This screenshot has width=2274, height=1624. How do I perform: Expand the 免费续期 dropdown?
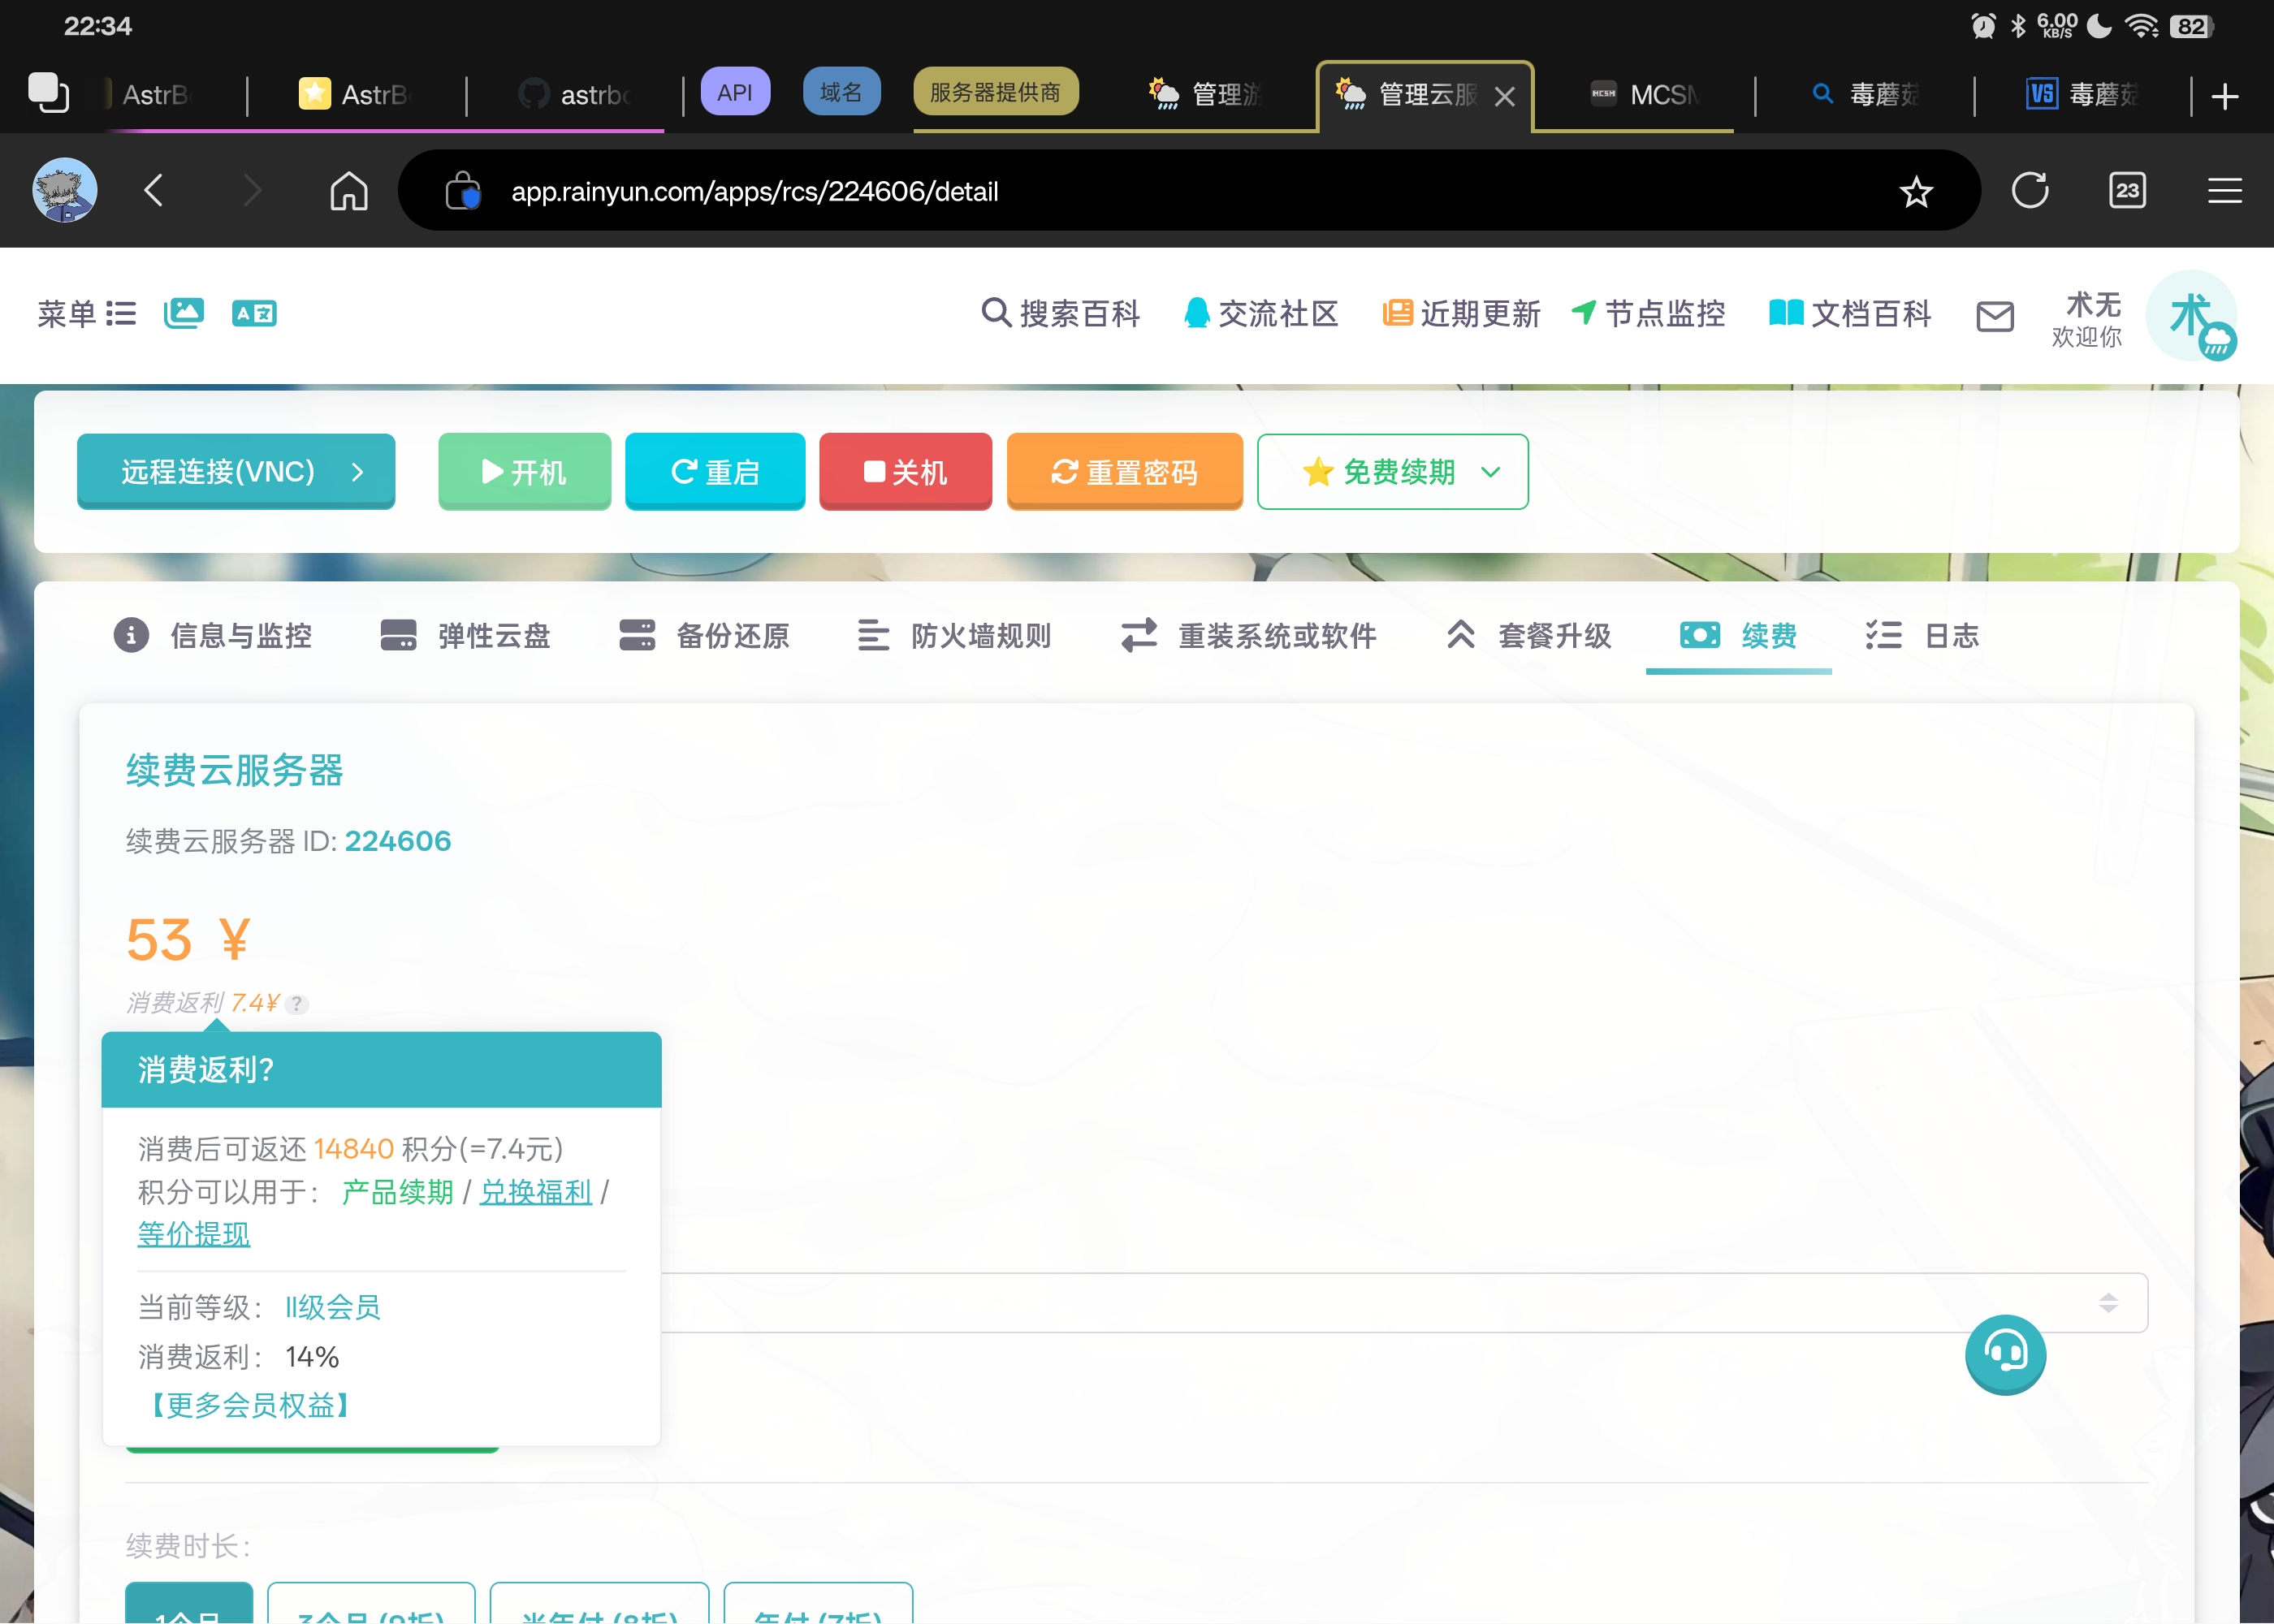coord(1490,472)
